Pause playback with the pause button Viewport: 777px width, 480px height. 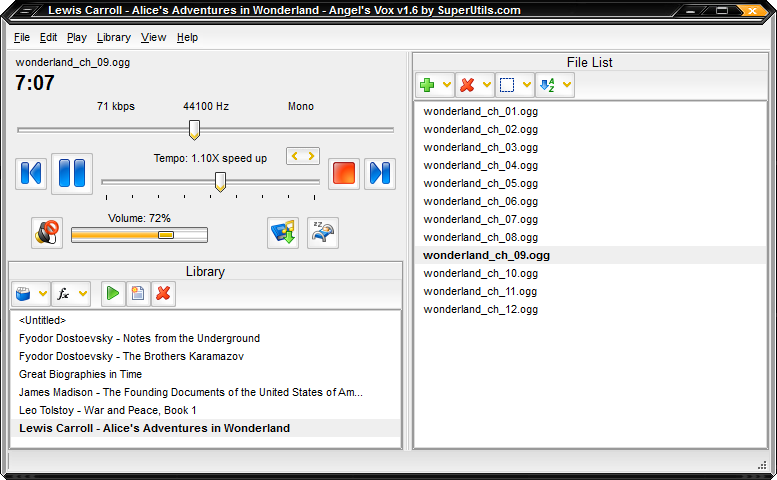[71, 173]
